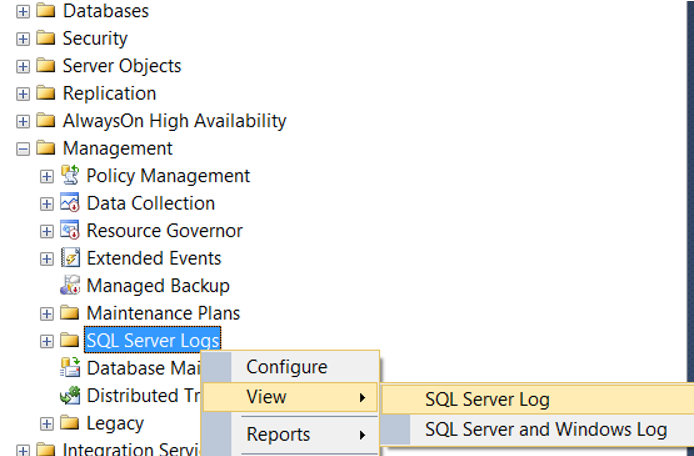694x456 pixels.
Task: Select the Maintenance Plans label
Action: point(163,313)
